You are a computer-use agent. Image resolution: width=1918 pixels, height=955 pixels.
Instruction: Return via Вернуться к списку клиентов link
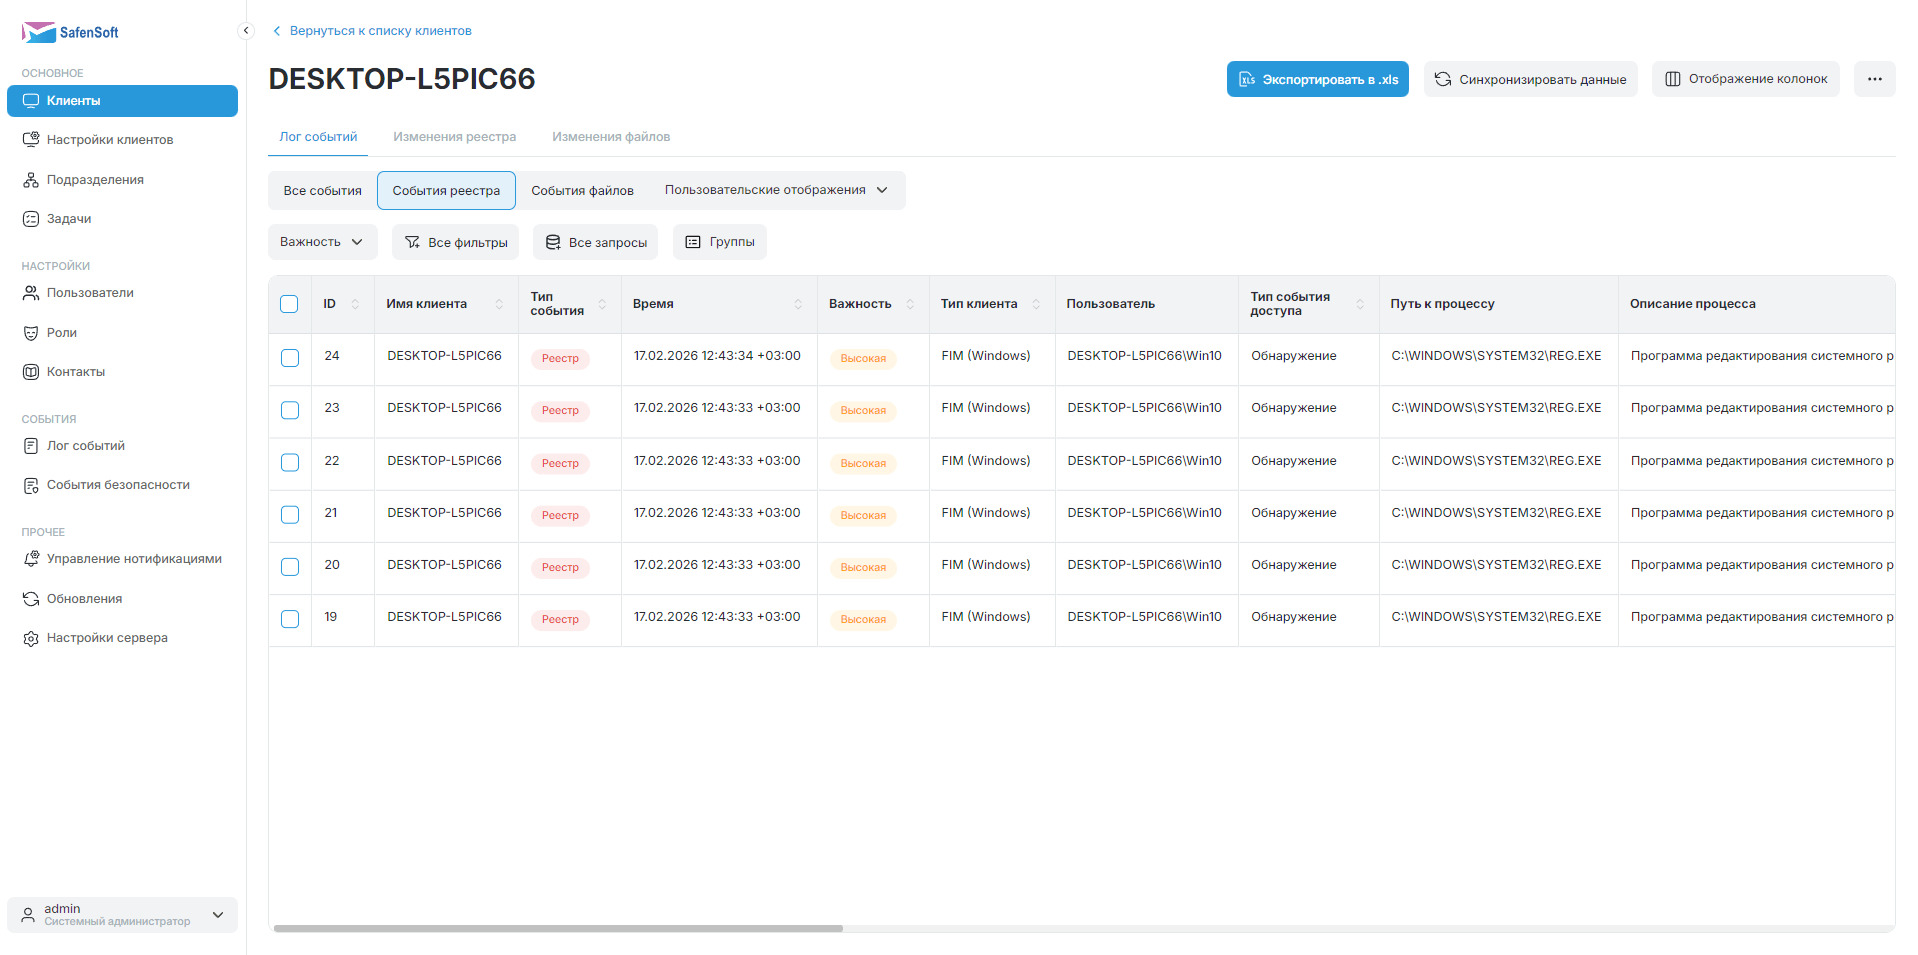380,31
